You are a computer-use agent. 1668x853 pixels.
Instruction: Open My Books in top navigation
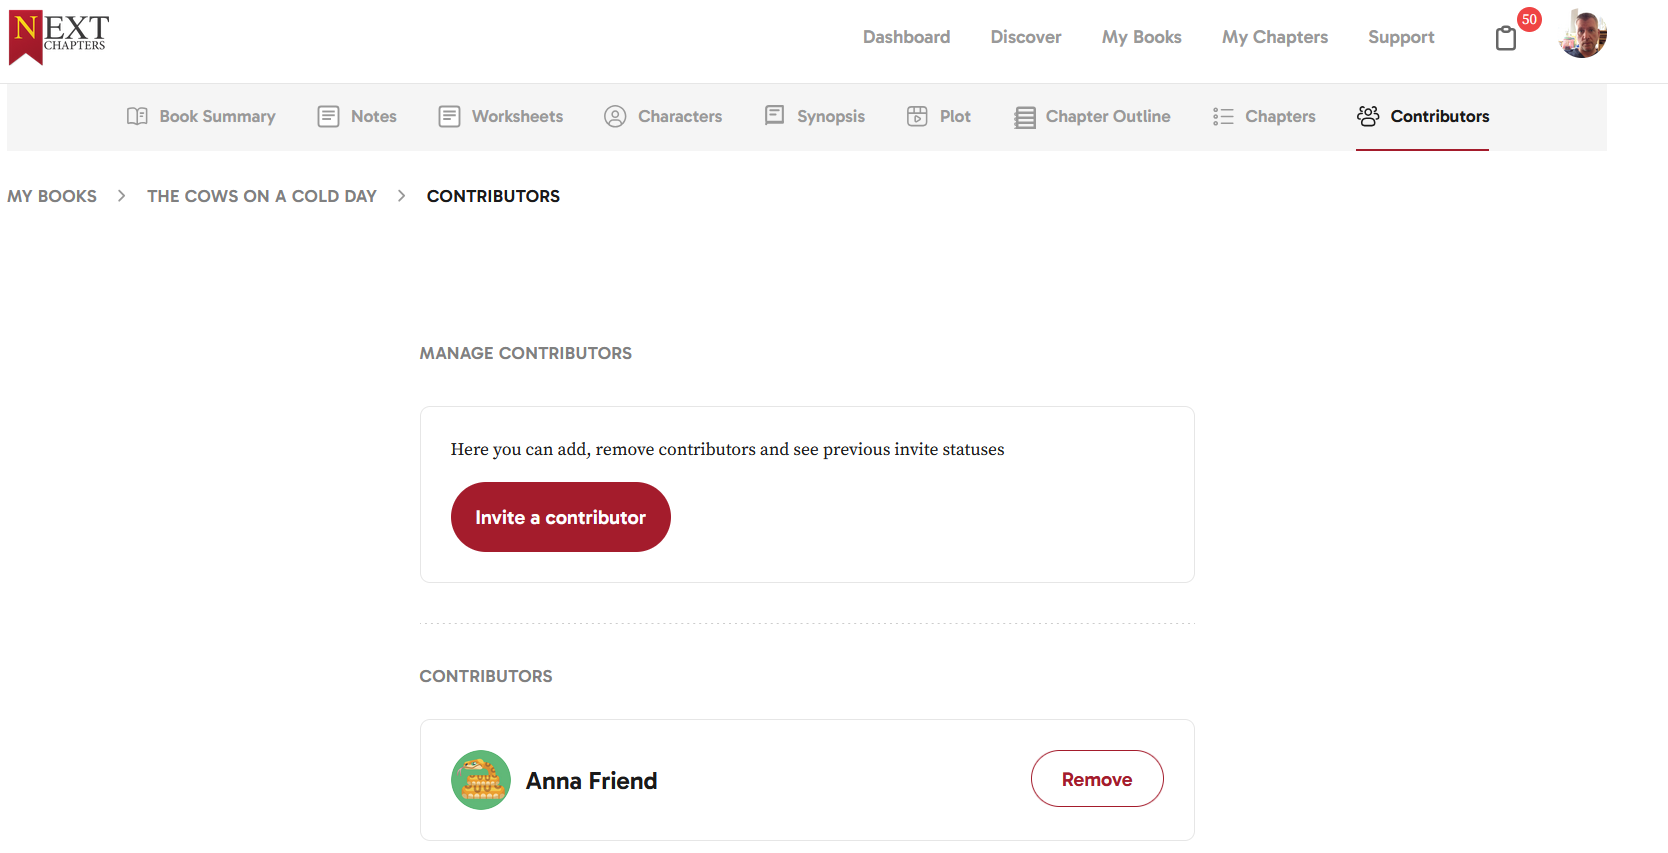tap(1142, 37)
